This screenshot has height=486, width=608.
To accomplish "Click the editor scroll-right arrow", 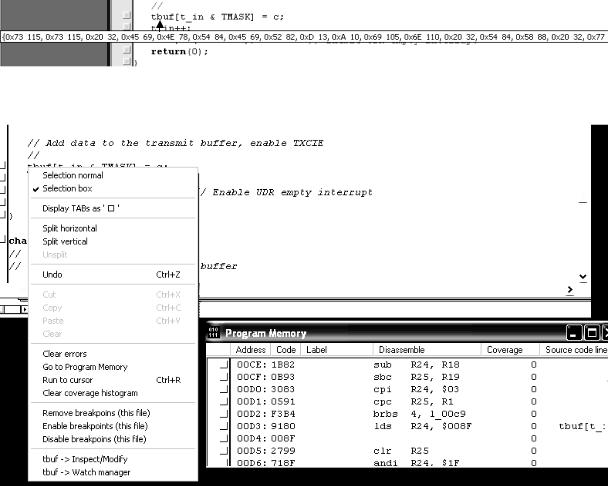I will coord(570,290).
